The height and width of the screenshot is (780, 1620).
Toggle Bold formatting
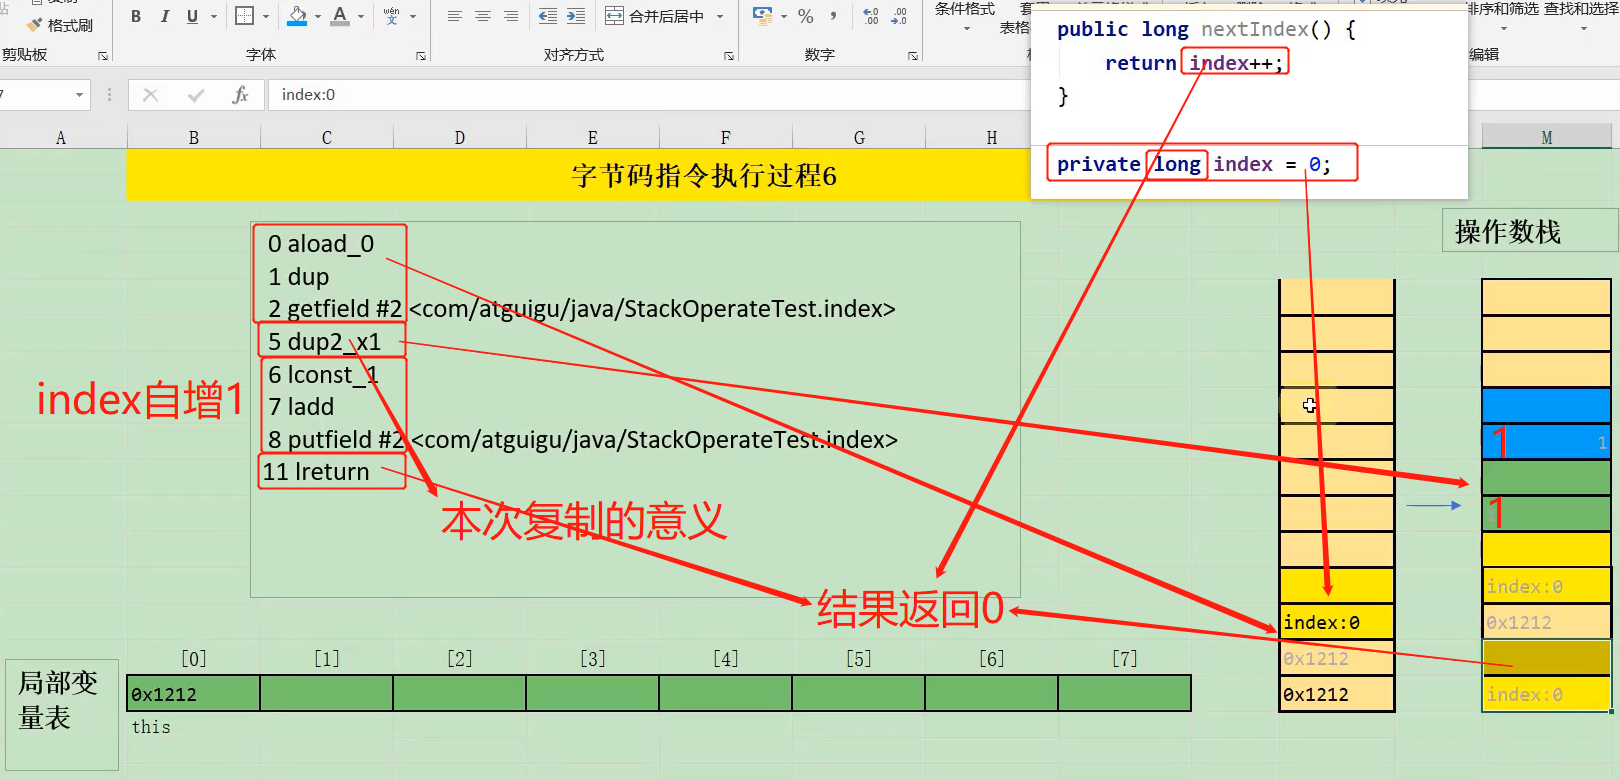[x=136, y=16]
